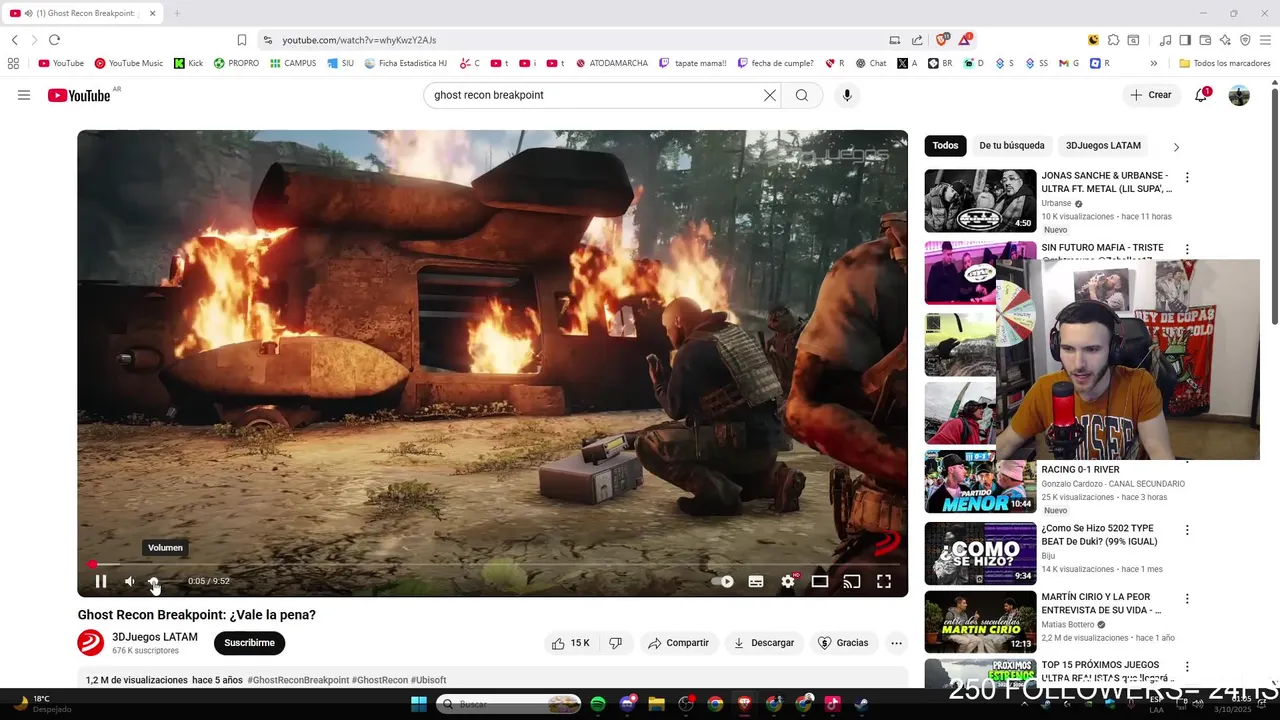Open options for the '¿Como Se Hizo 5202' video
This screenshot has width=1280, height=720.
pyautogui.click(x=1187, y=530)
